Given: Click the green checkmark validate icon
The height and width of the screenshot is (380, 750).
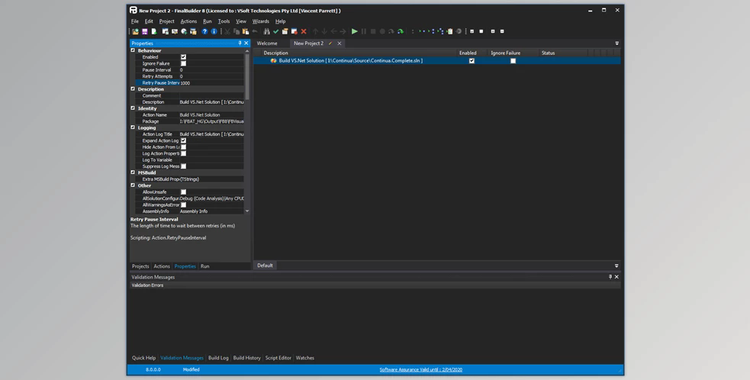Looking at the screenshot, I should pos(276,32).
